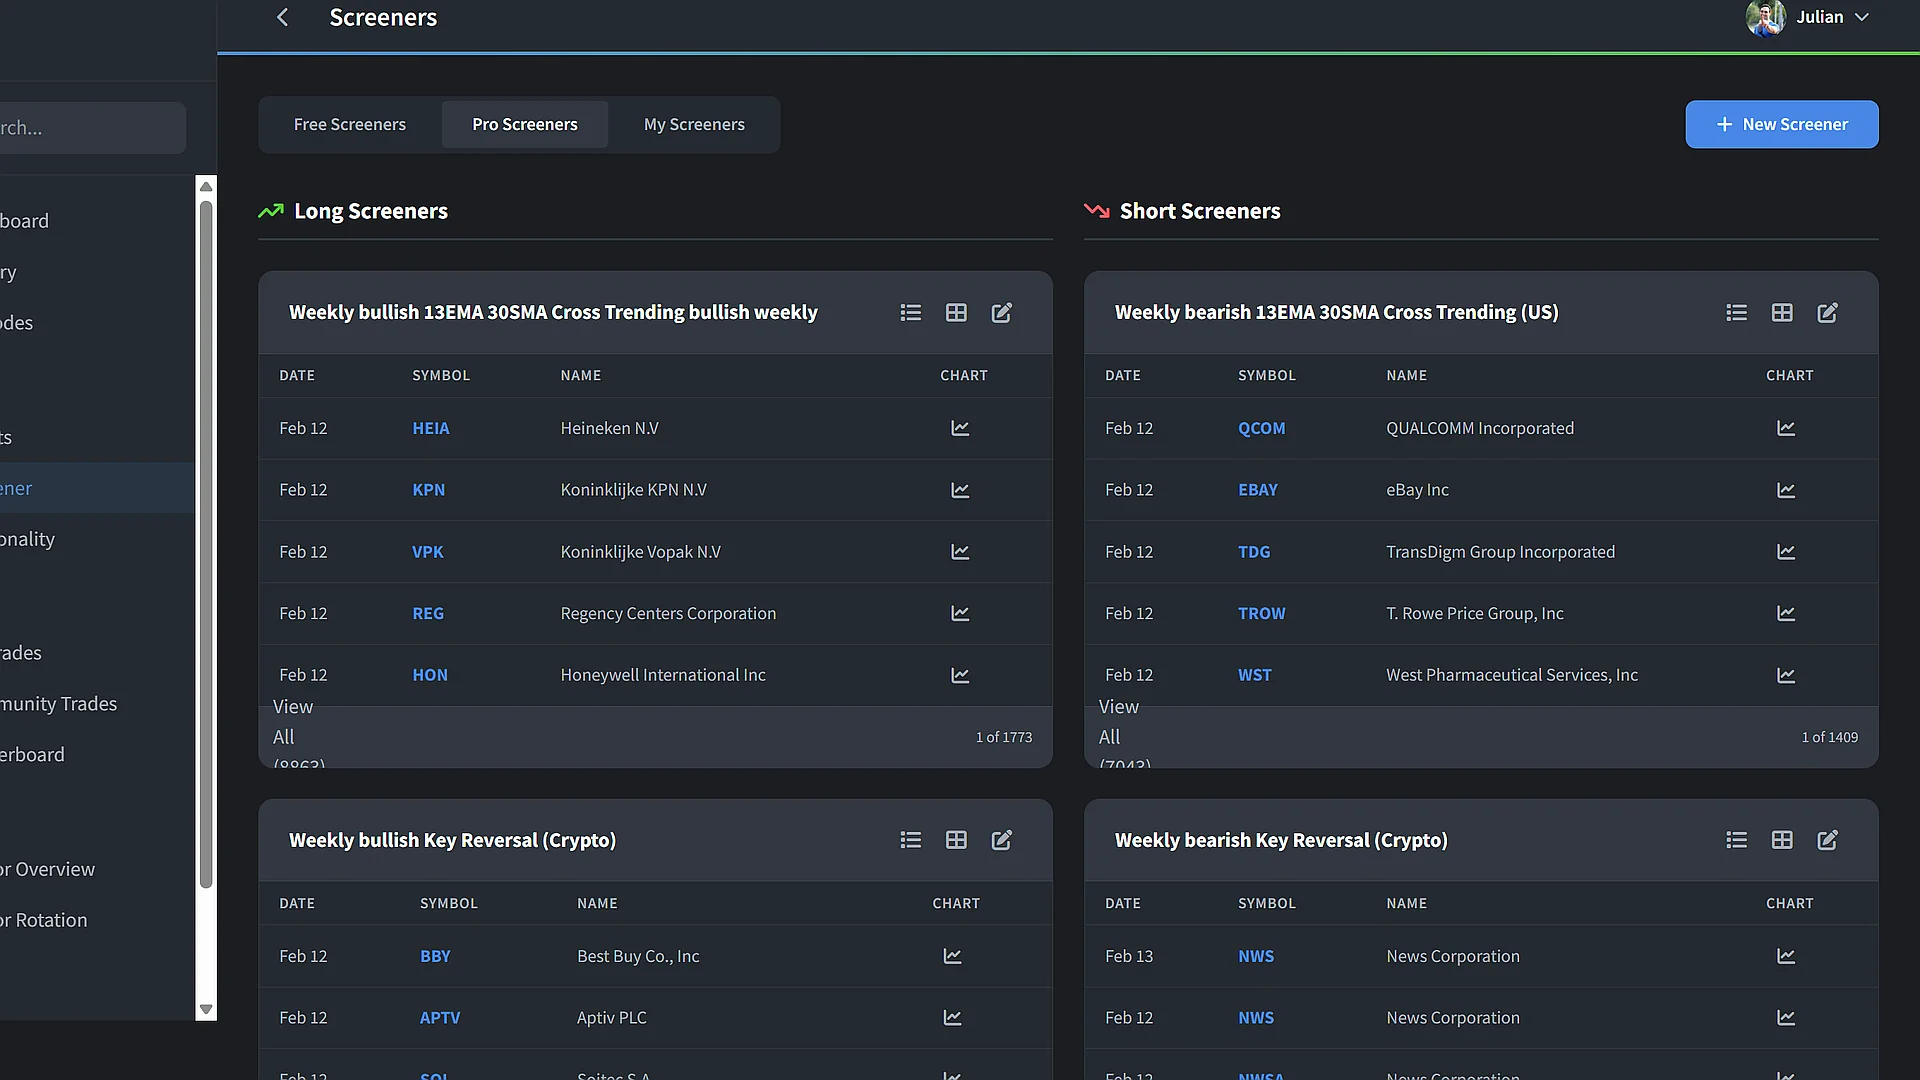The height and width of the screenshot is (1080, 1920).
Task: Open list view for Weekly bullish 13EMA screener
Action: [910, 313]
